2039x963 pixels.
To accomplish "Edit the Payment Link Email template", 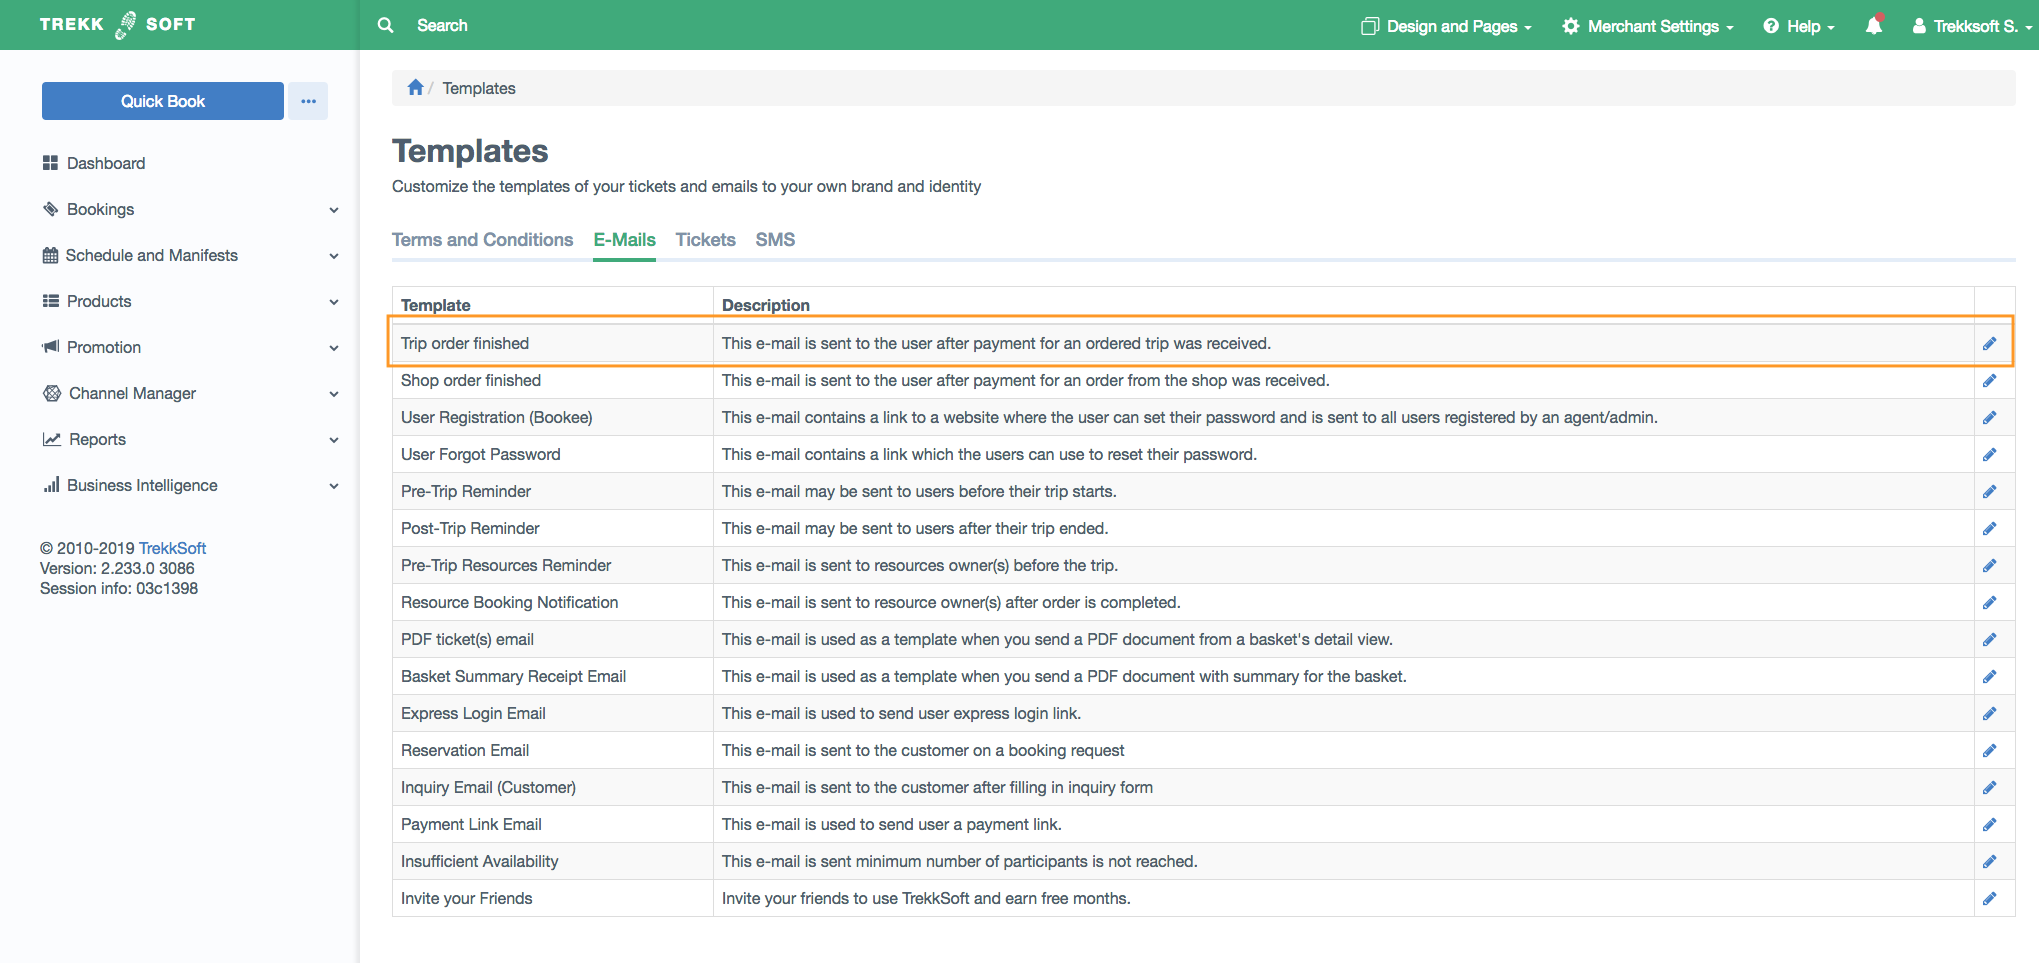I will [1989, 825].
